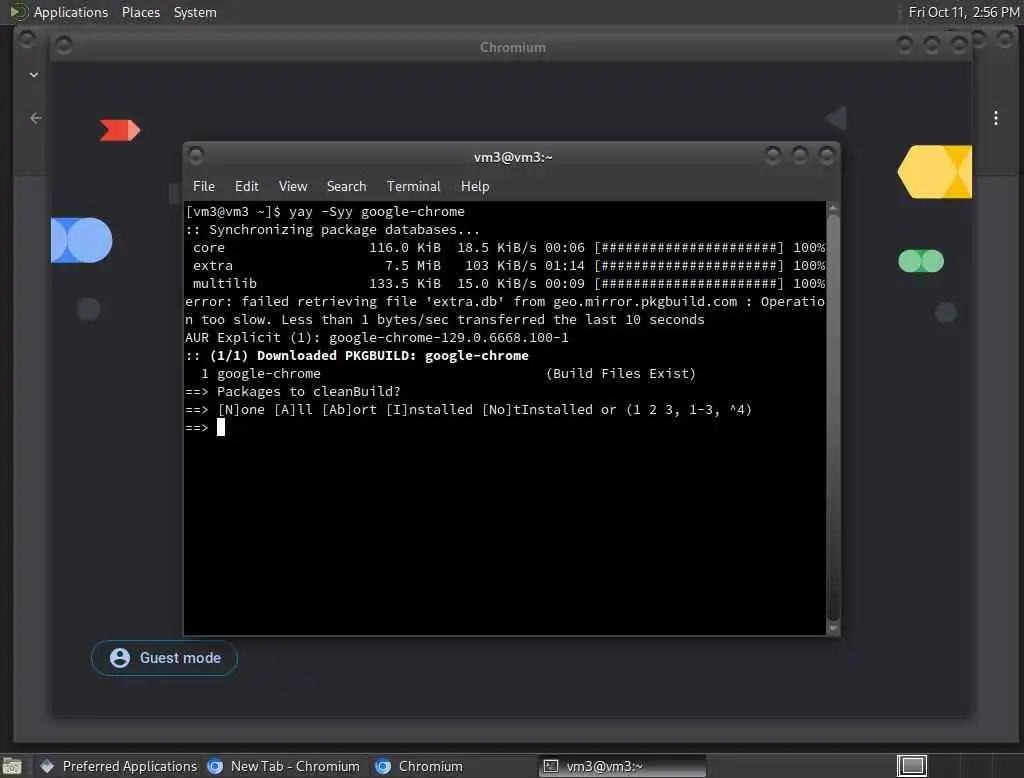The height and width of the screenshot is (778, 1024).
Task: Click terminal scrollbar down arrow
Action: (x=833, y=628)
